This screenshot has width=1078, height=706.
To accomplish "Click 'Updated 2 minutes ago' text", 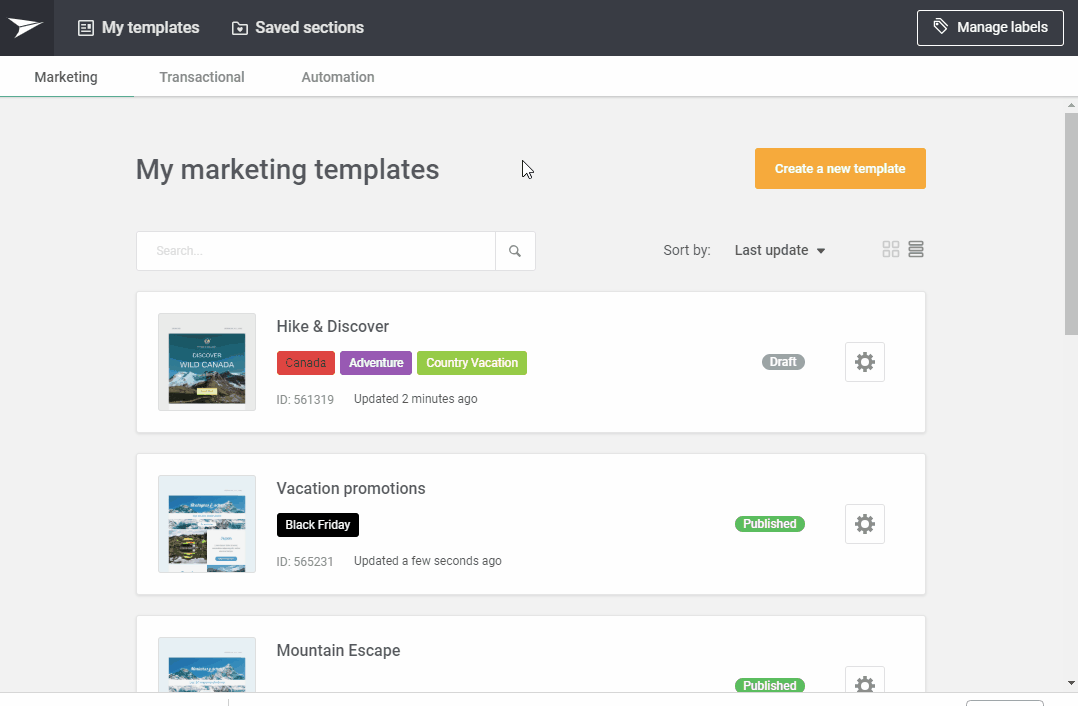I will (415, 399).
